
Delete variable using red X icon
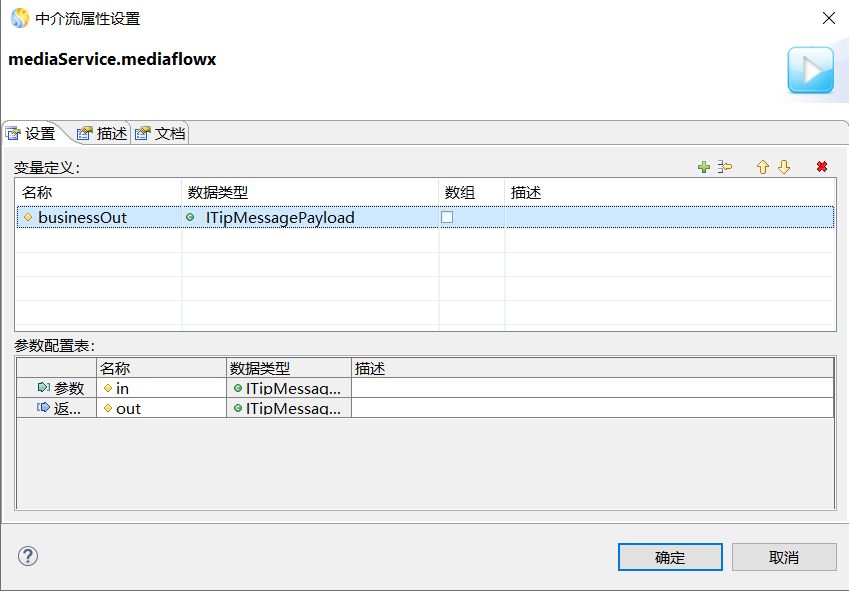coord(822,167)
